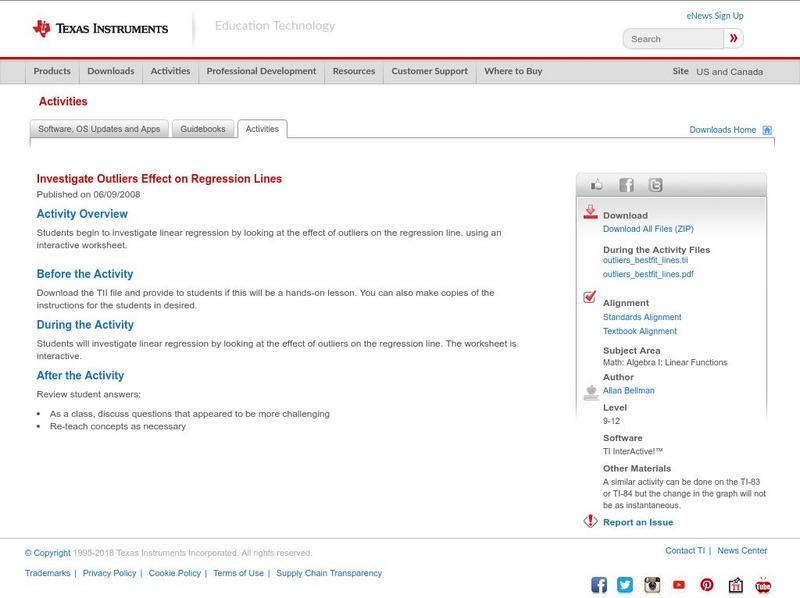This screenshot has width=800, height=598.
Task: Open the News Center link
Action: [x=742, y=551]
